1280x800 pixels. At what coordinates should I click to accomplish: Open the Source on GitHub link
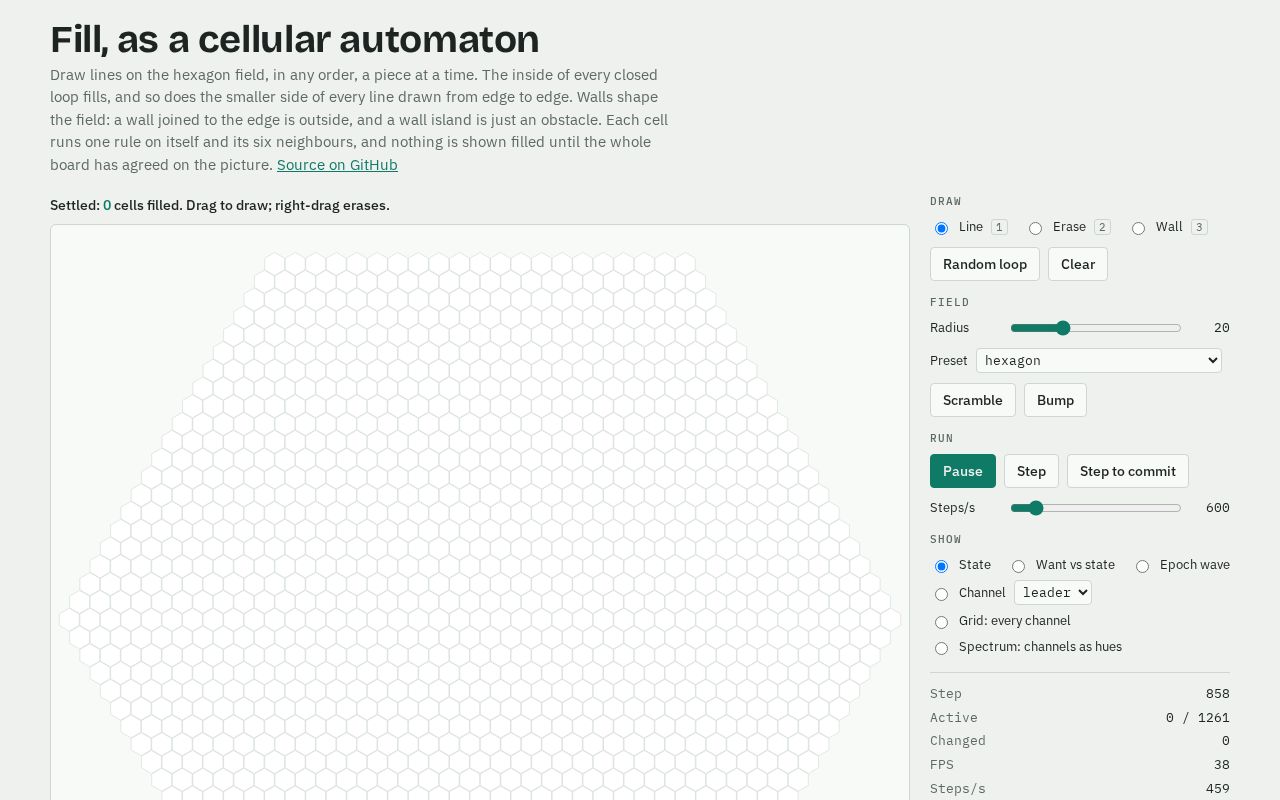pos(337,165)
